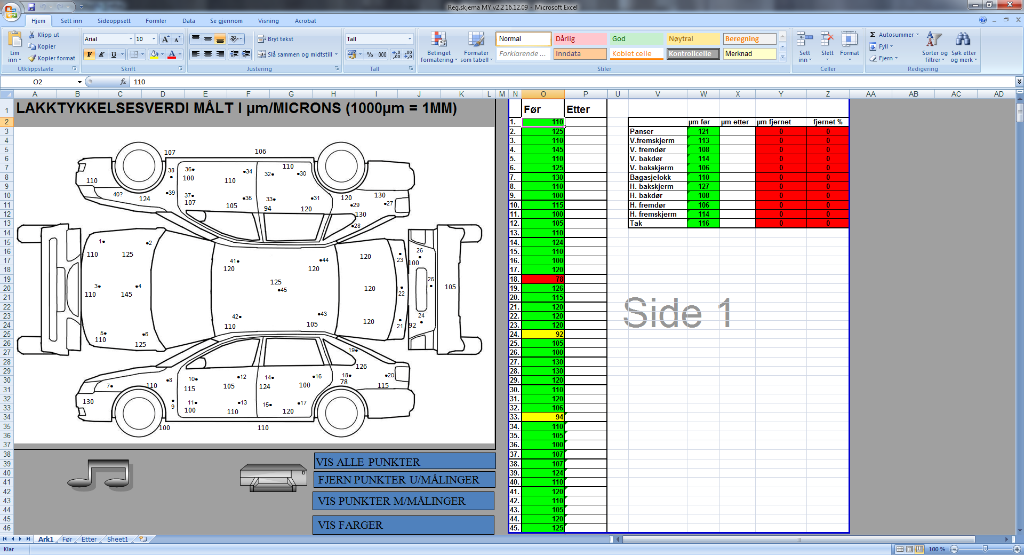Switch to Formler ribbon tab

[156, 21]
